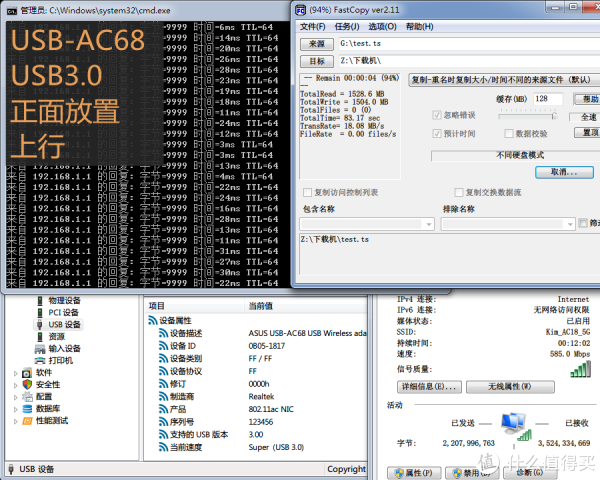Click the 设备属性 header icon
600x480 pixels.
(153, 320)
